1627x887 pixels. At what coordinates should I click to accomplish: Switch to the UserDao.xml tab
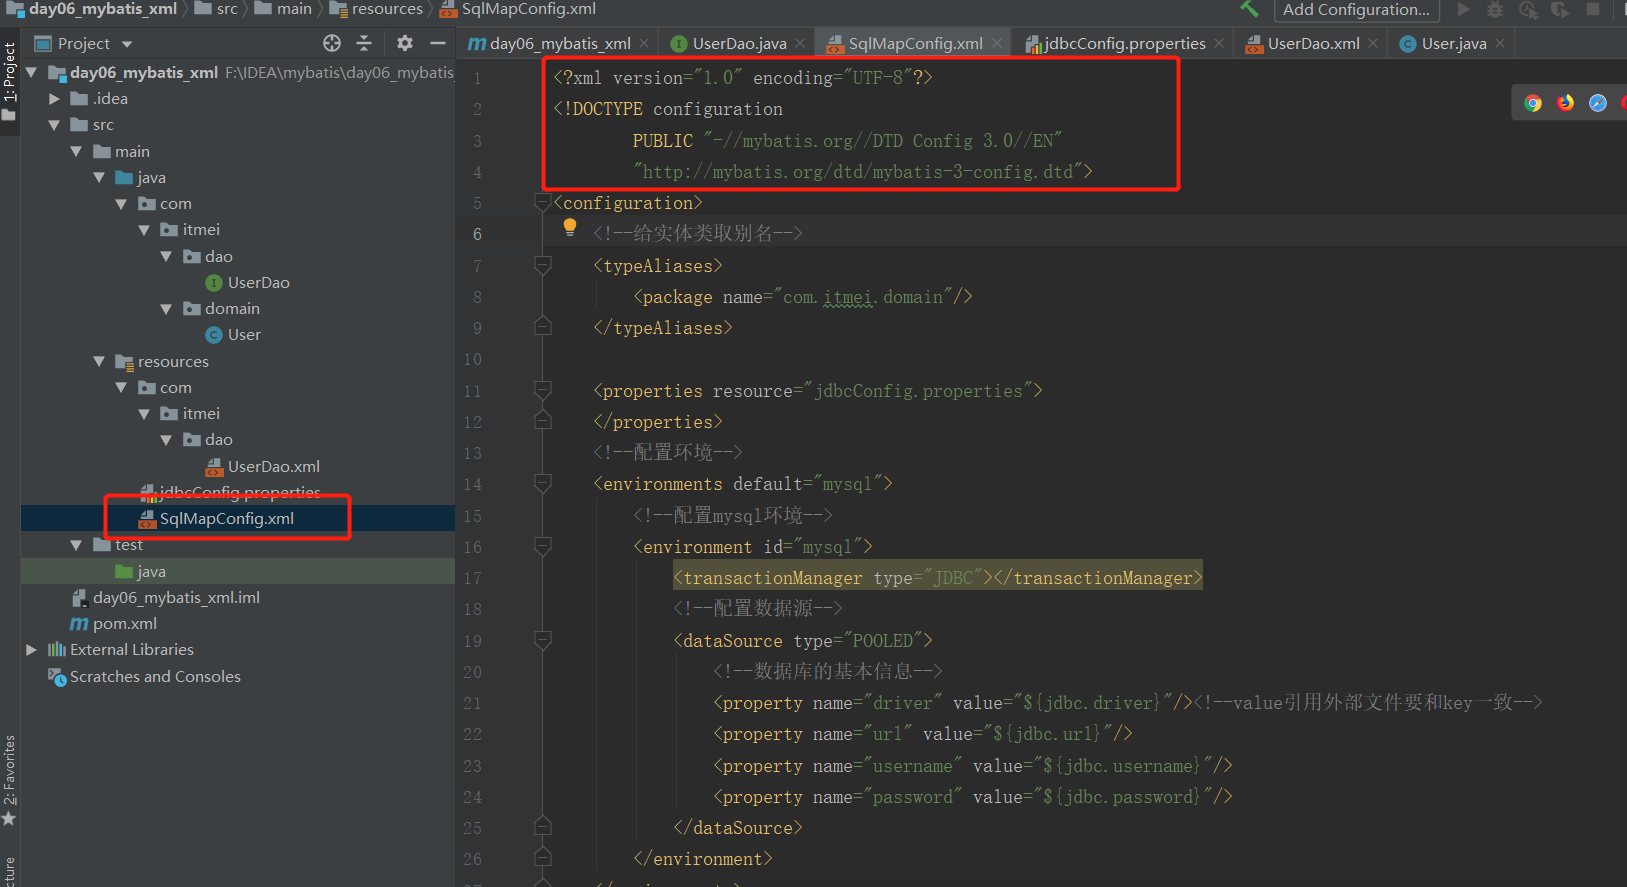tap(1313, 43)
